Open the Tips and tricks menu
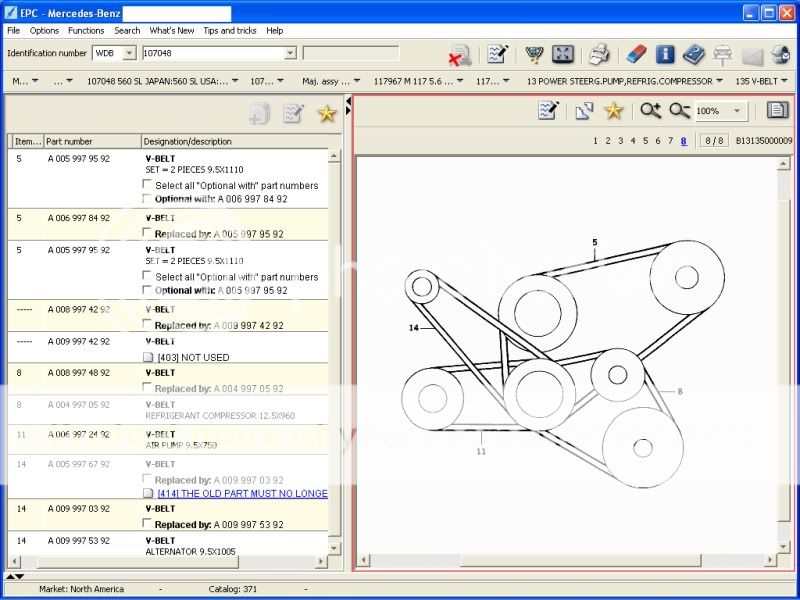 pyautogui.click(x=230, y=31)
